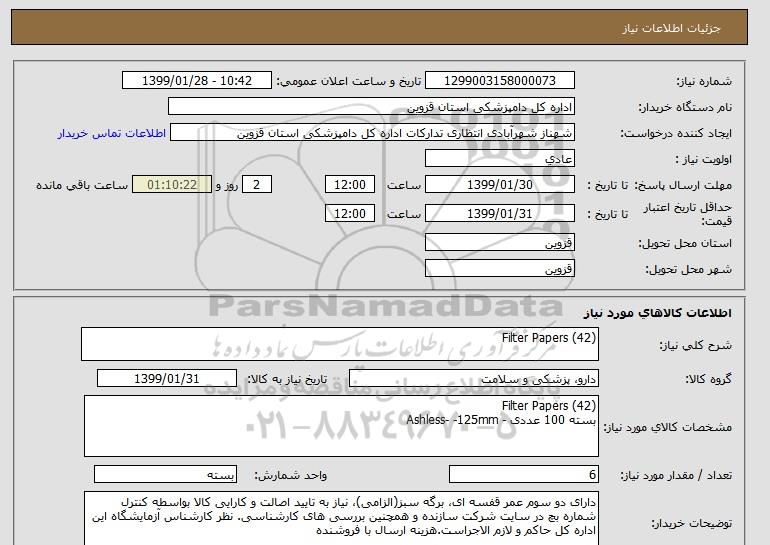This screenshot has width=770, height=545.
Task: Click the request creator field with 'شهناز شهرآبادی'
Action: point(372,133)
